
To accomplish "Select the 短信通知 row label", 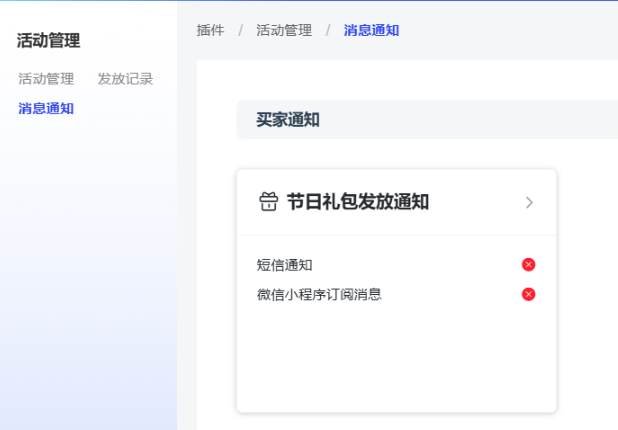I will tap(285, 265).
